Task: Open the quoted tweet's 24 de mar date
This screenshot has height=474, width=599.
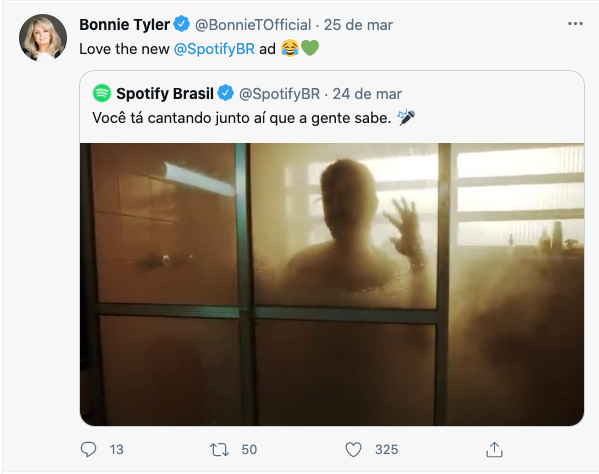Action: tap(367, 94)
